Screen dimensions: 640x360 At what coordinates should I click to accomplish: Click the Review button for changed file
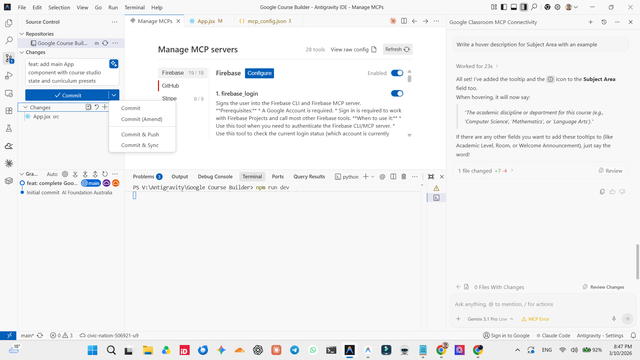coord(611,171)
